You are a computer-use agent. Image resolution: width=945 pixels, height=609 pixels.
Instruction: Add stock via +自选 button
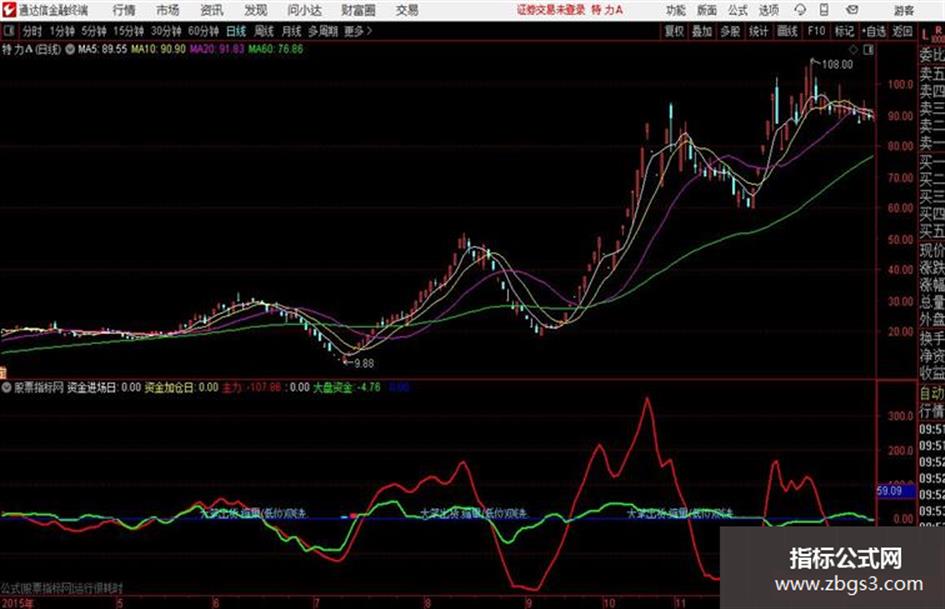point(874,31)
